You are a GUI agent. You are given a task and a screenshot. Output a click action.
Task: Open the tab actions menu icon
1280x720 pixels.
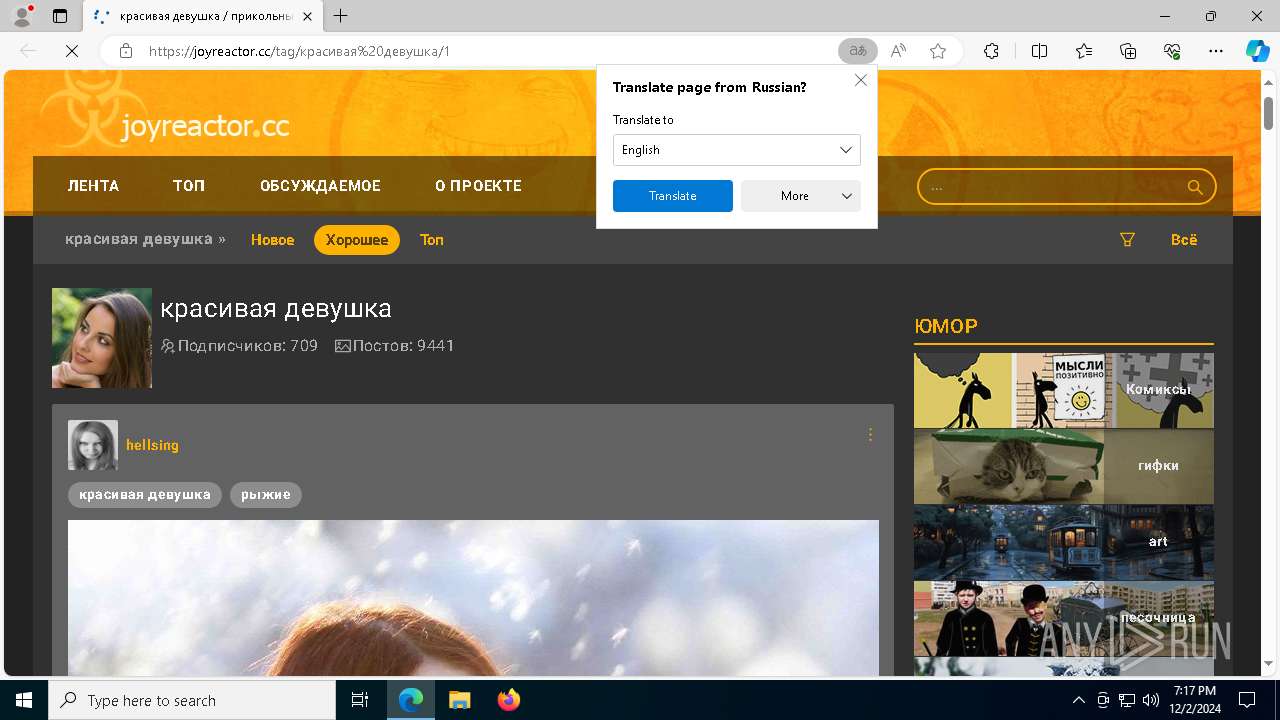tap(60, 16)
